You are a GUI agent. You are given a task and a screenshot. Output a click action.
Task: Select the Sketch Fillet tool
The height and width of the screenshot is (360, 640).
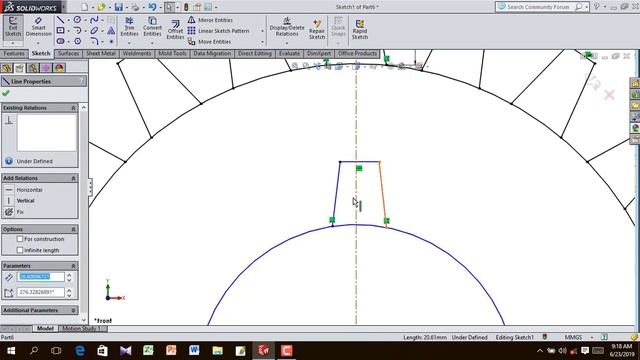click(x=94, y=41)
